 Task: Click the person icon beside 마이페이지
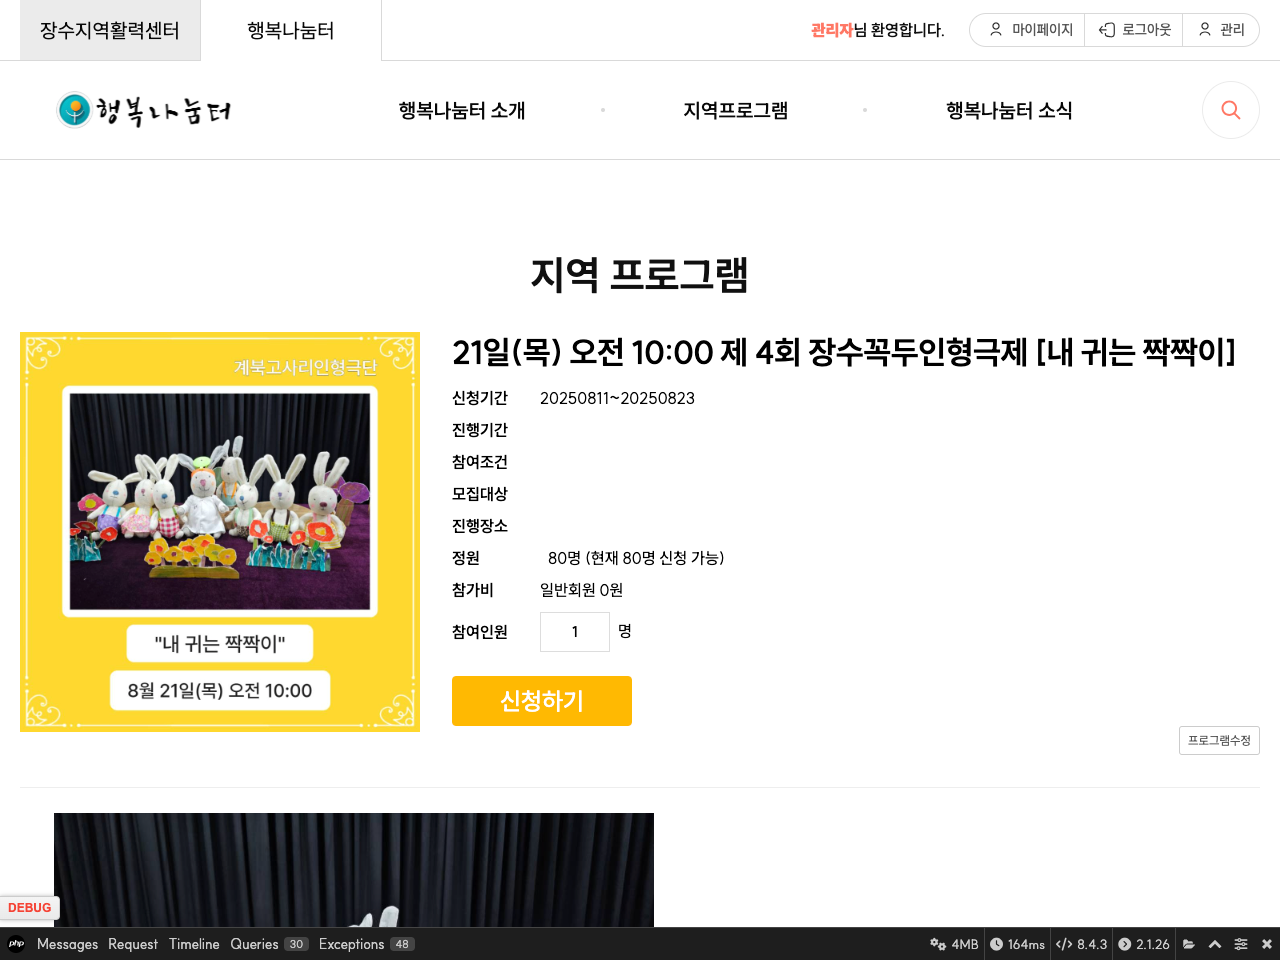tap(995, 30)
